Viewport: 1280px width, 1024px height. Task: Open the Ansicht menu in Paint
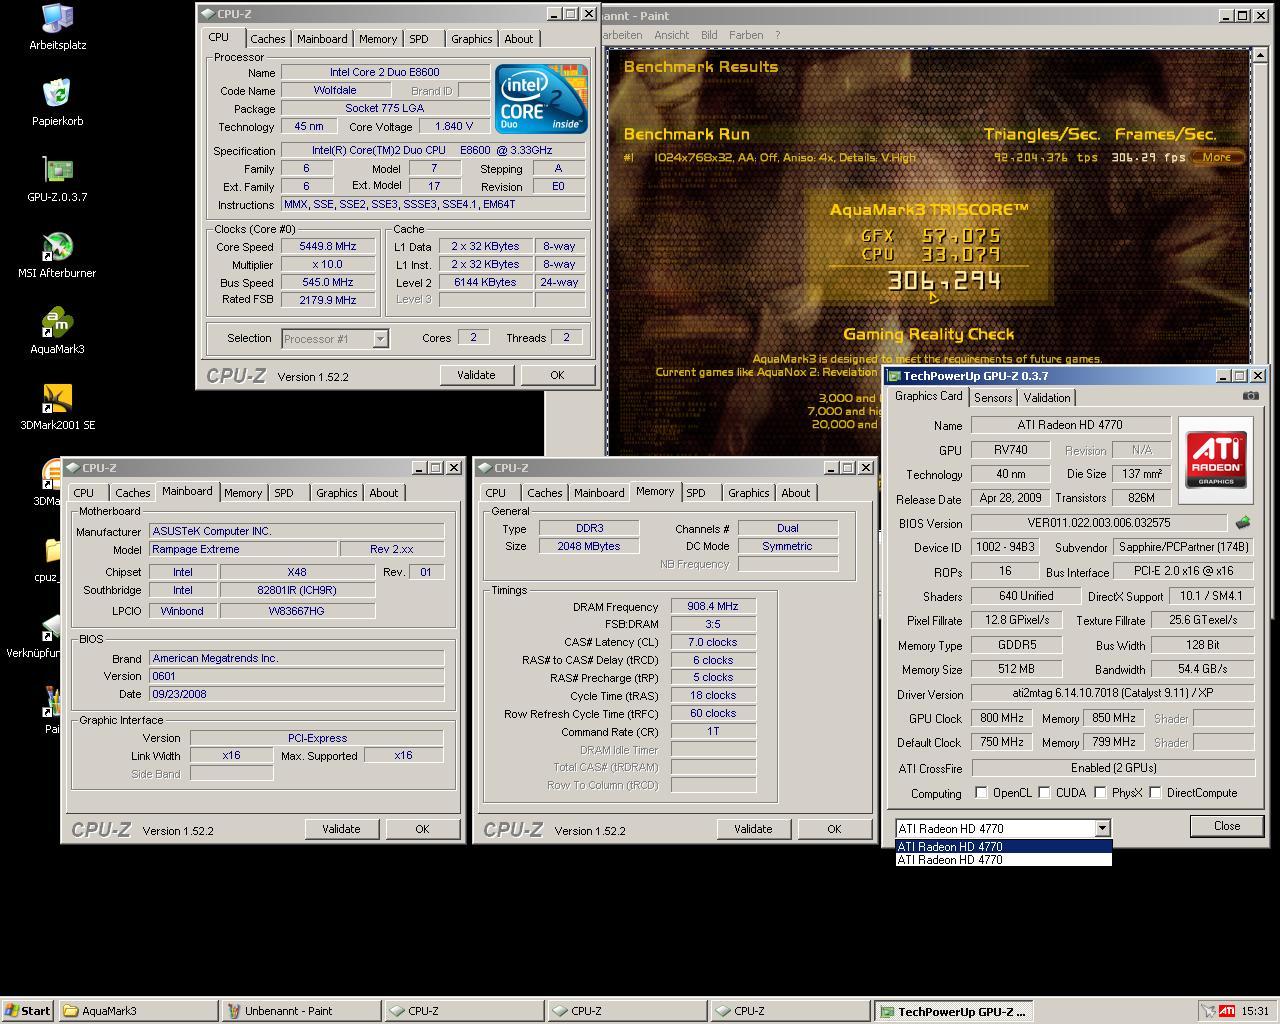click(x=671, y=35)
